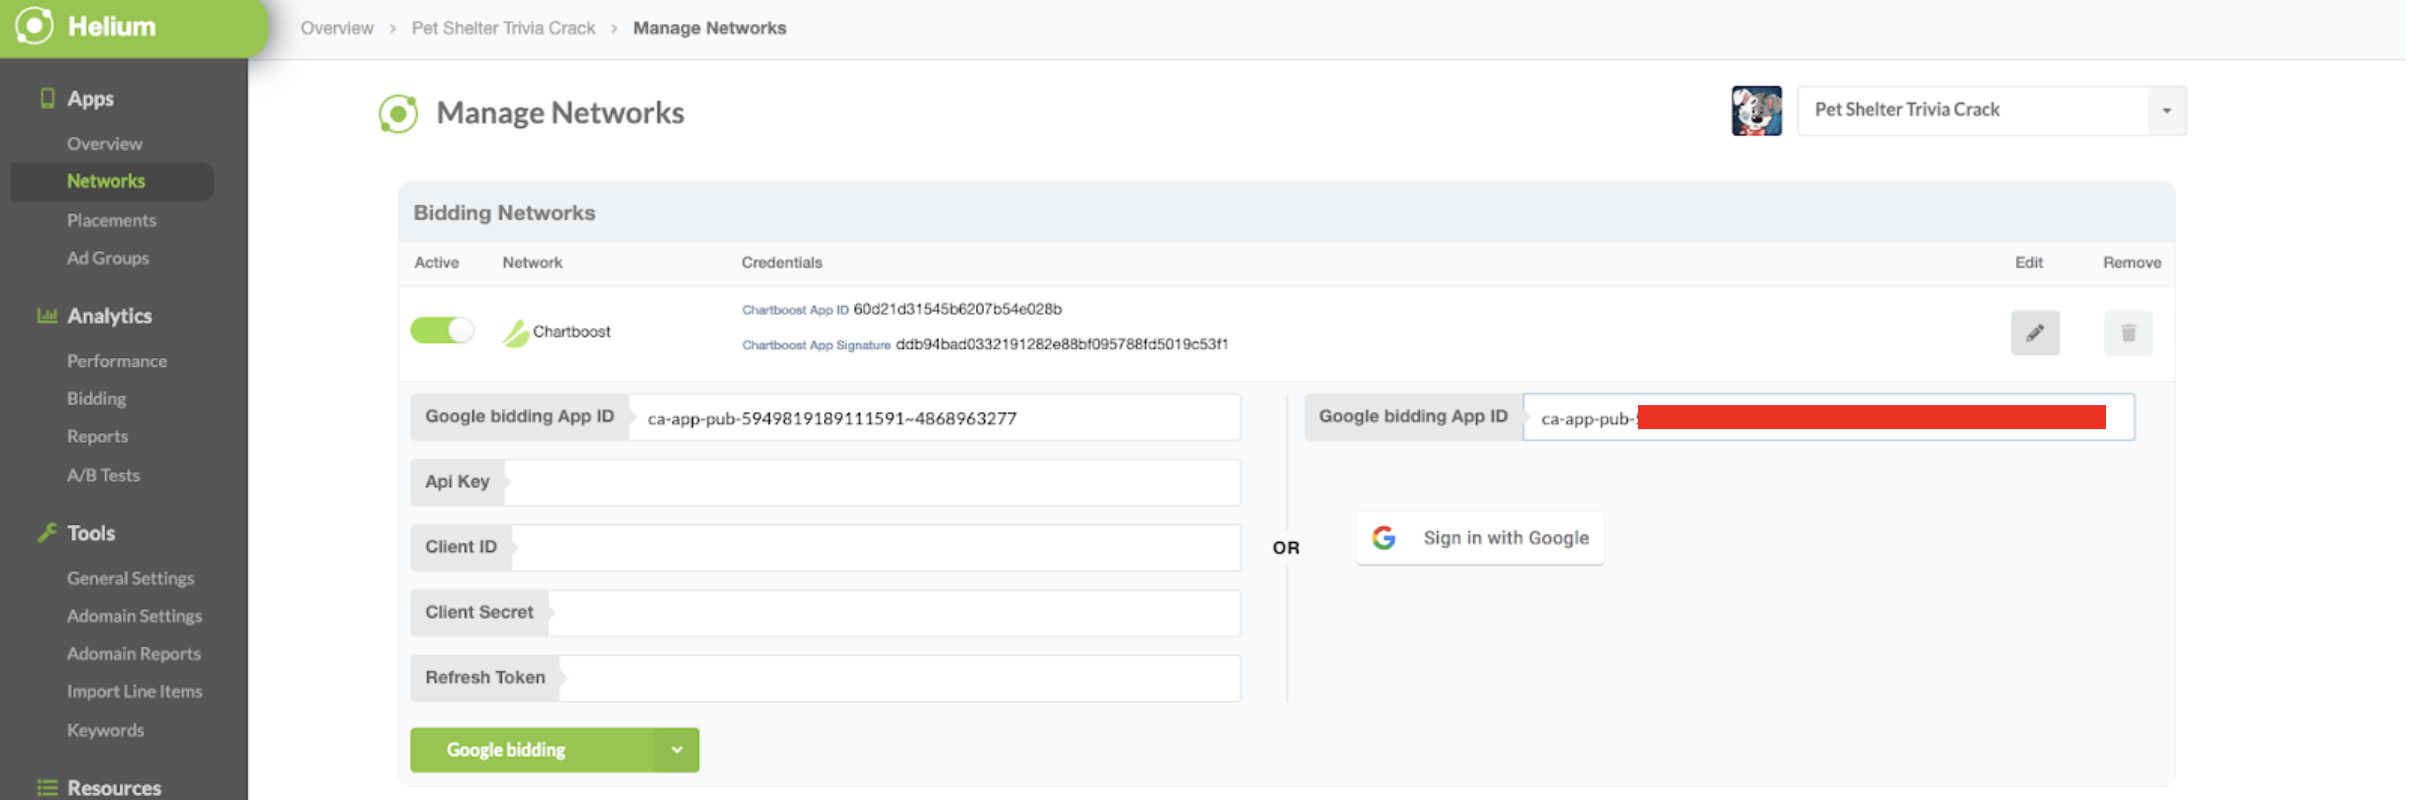Click the Resources section header
The width and height of the screenshot is (2412, 806).
[114, 789]
